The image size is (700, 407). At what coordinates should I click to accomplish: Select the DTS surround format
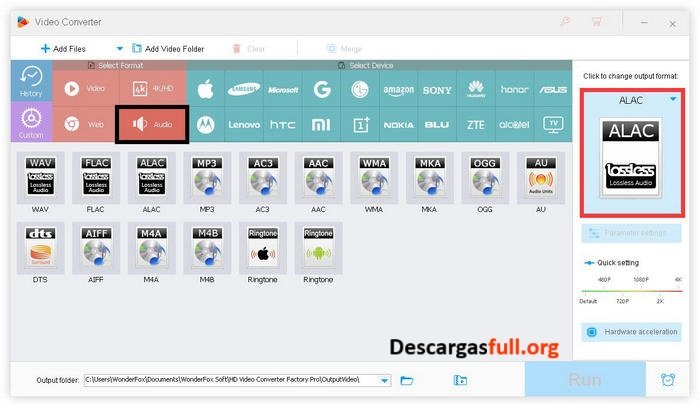pos(40,248)
